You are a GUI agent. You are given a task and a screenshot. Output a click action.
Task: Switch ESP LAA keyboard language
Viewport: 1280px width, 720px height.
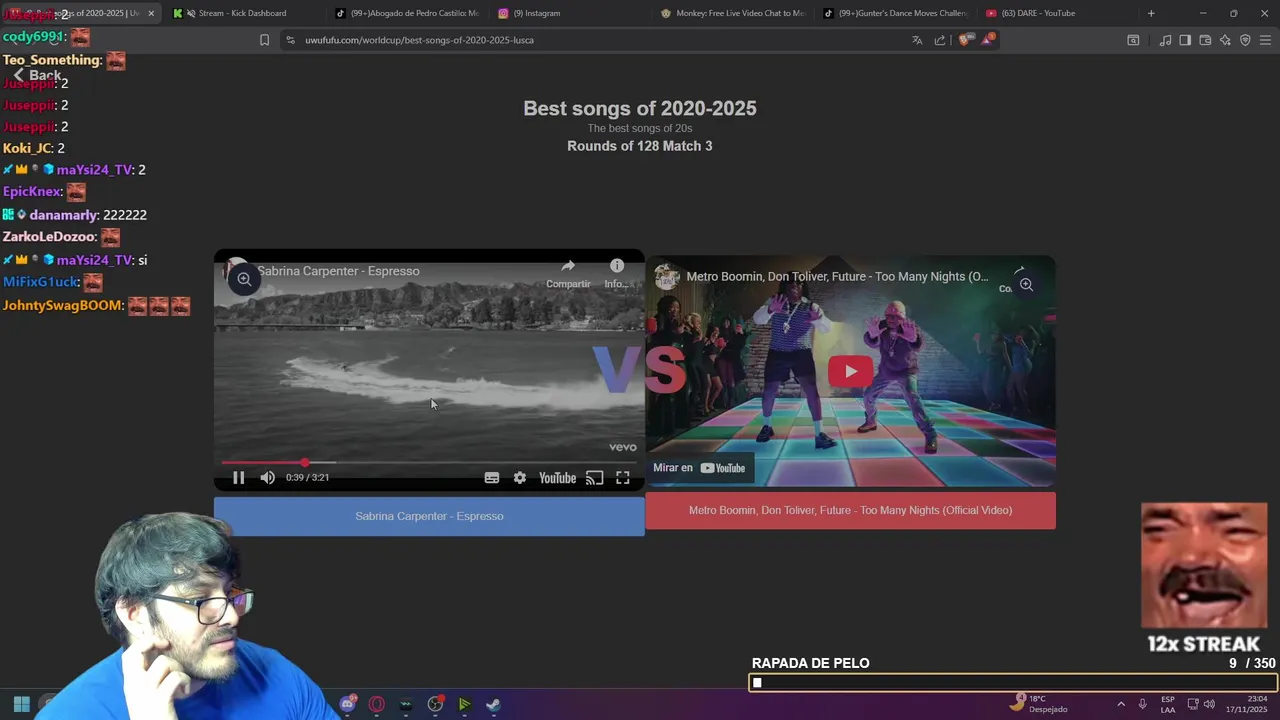tap(1168, 704)
